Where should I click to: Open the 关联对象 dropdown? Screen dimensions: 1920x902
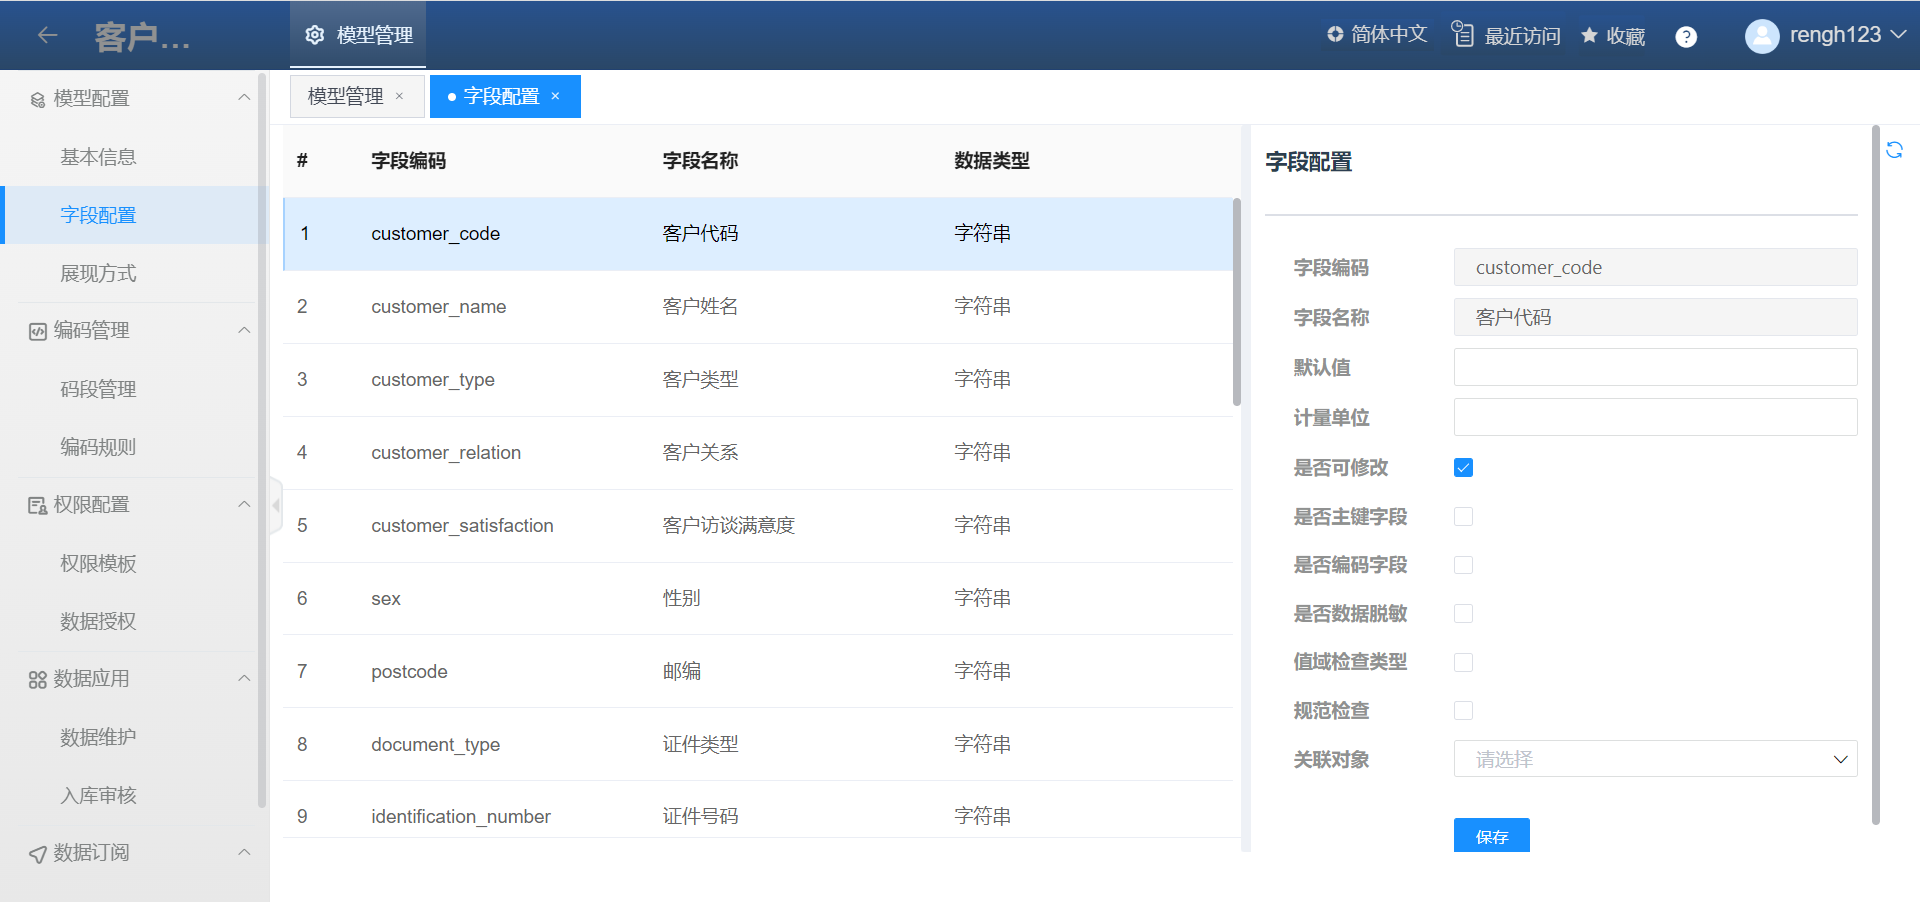tap(1655, 759)
